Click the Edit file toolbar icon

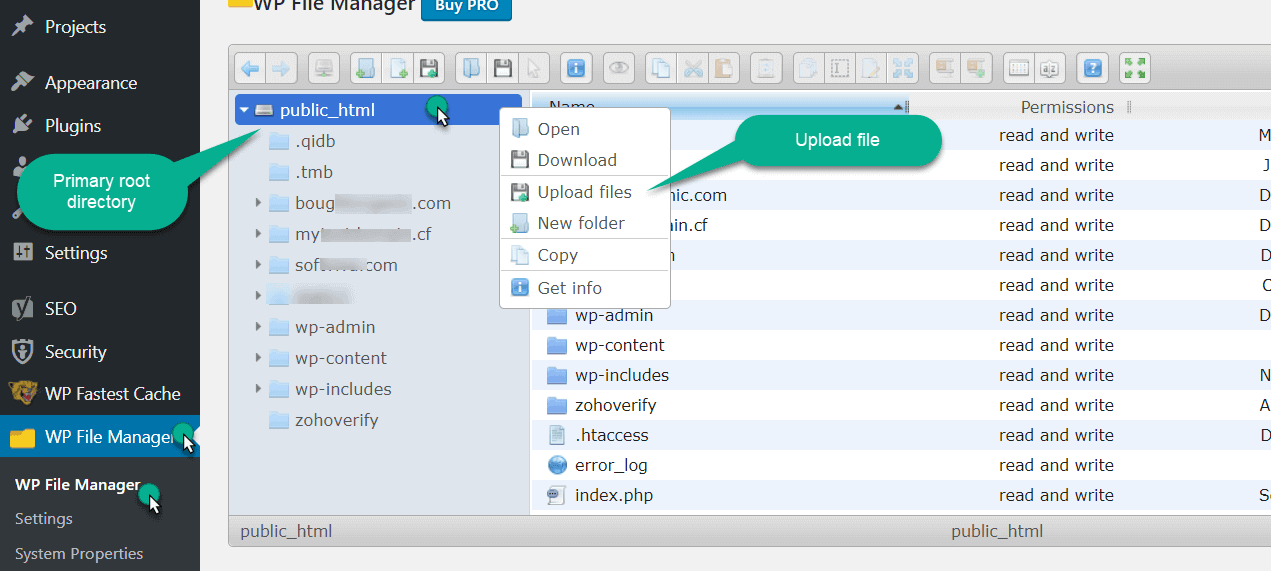pyautogui.click(x=871, y=68)
